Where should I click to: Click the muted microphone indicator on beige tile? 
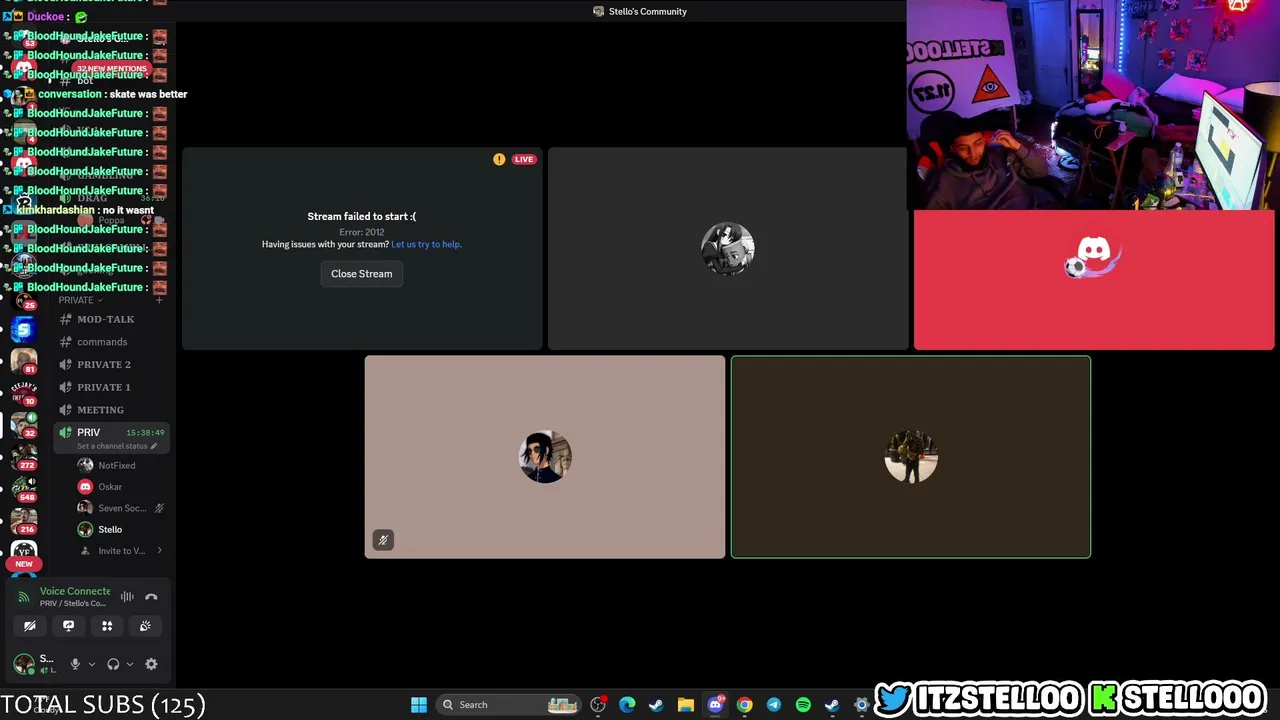tap(383, 540)
